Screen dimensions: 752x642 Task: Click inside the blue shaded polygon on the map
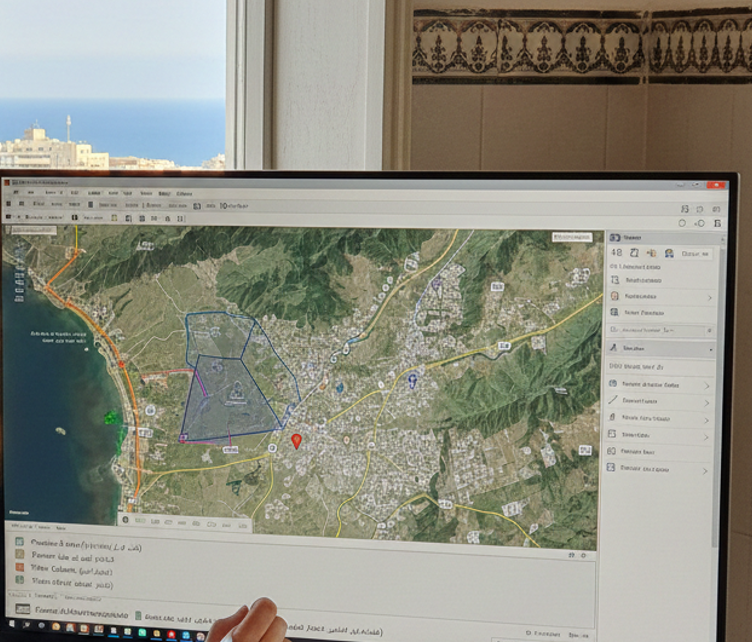coord(228,395)
